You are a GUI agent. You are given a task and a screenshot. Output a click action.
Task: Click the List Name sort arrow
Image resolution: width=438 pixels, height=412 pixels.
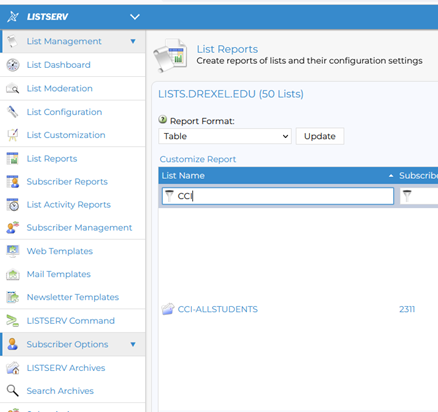(391, 176)
